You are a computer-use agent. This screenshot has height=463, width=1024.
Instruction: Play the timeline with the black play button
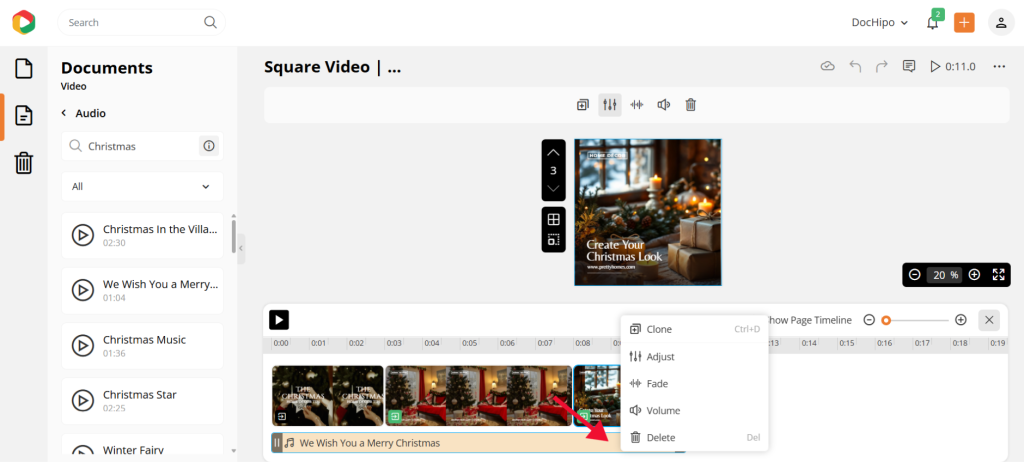click(x=279, y=320)
